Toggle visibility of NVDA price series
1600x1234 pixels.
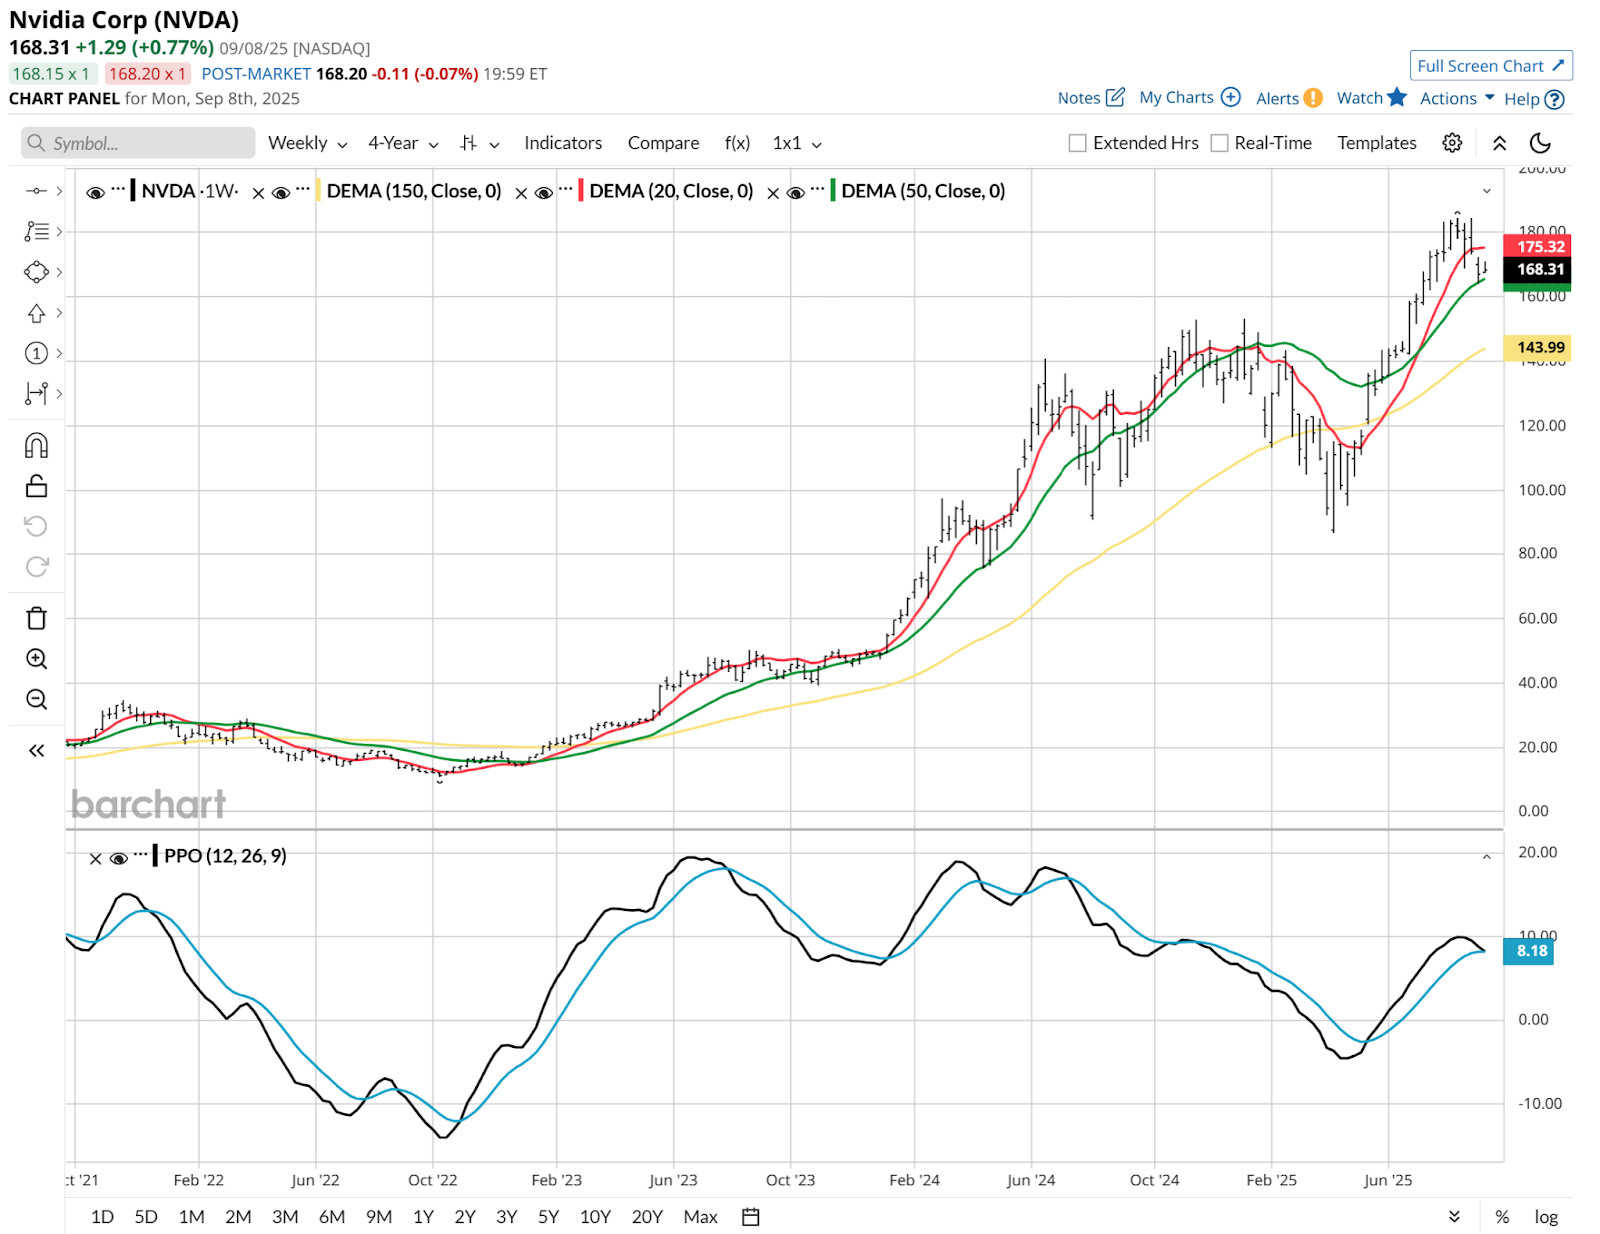pyautogui.click(x=95, y=192)
